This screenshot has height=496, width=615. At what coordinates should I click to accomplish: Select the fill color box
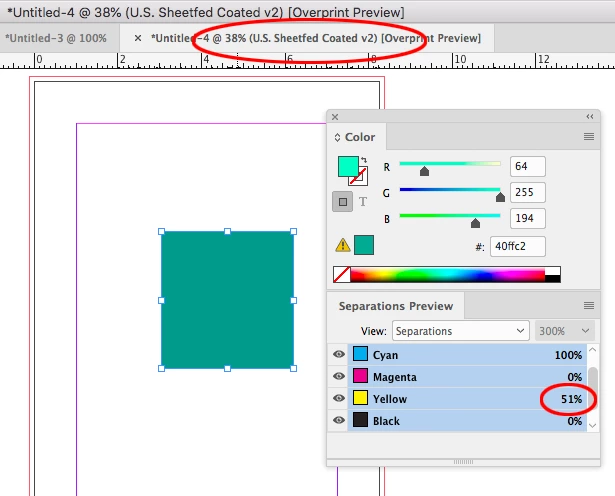(x=348, y=167)
